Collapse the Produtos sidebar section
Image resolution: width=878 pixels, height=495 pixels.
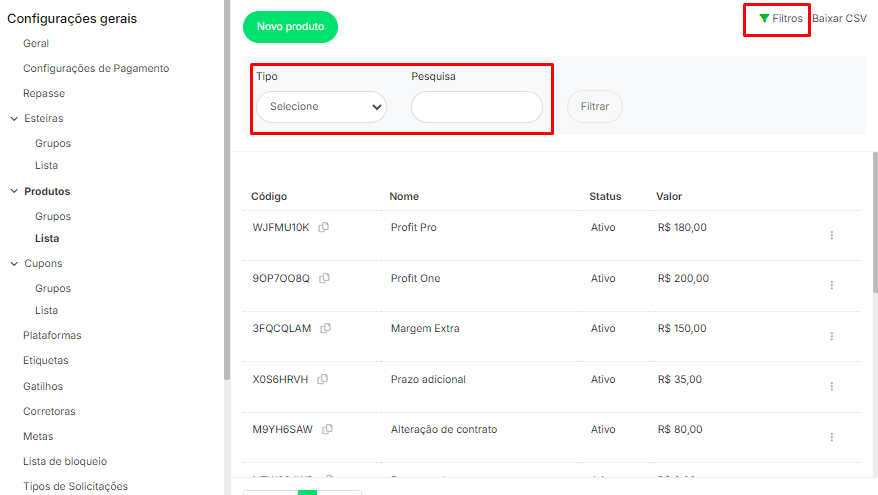coord(14,191)
